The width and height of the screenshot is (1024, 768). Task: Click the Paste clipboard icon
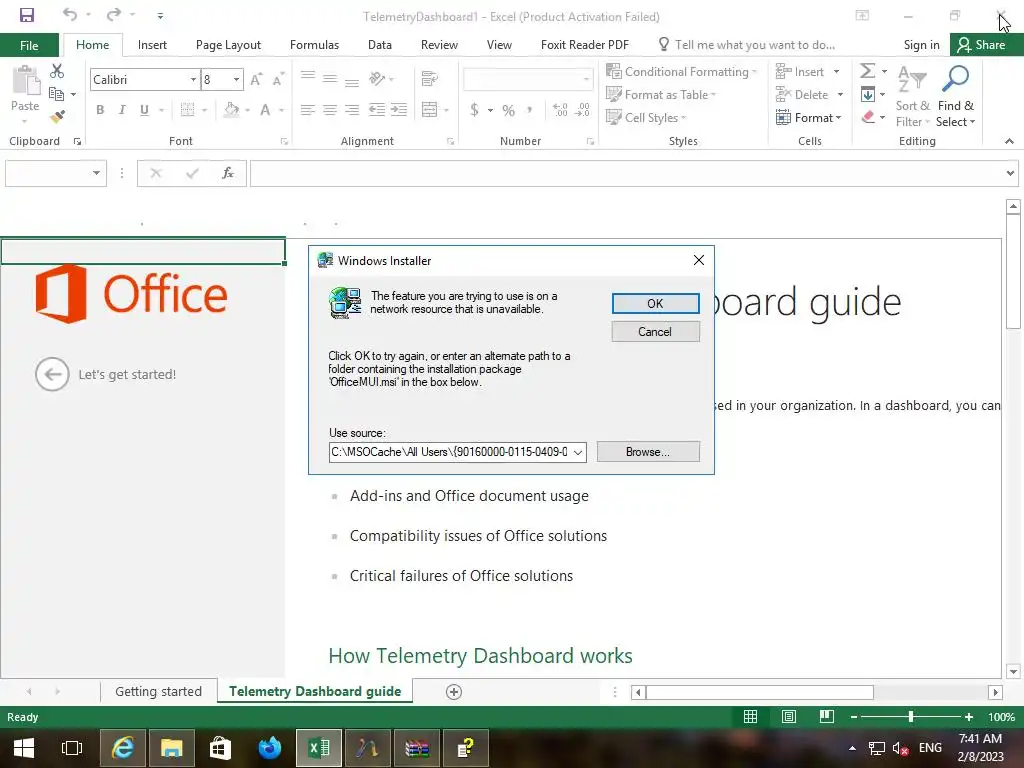(25, 81)
